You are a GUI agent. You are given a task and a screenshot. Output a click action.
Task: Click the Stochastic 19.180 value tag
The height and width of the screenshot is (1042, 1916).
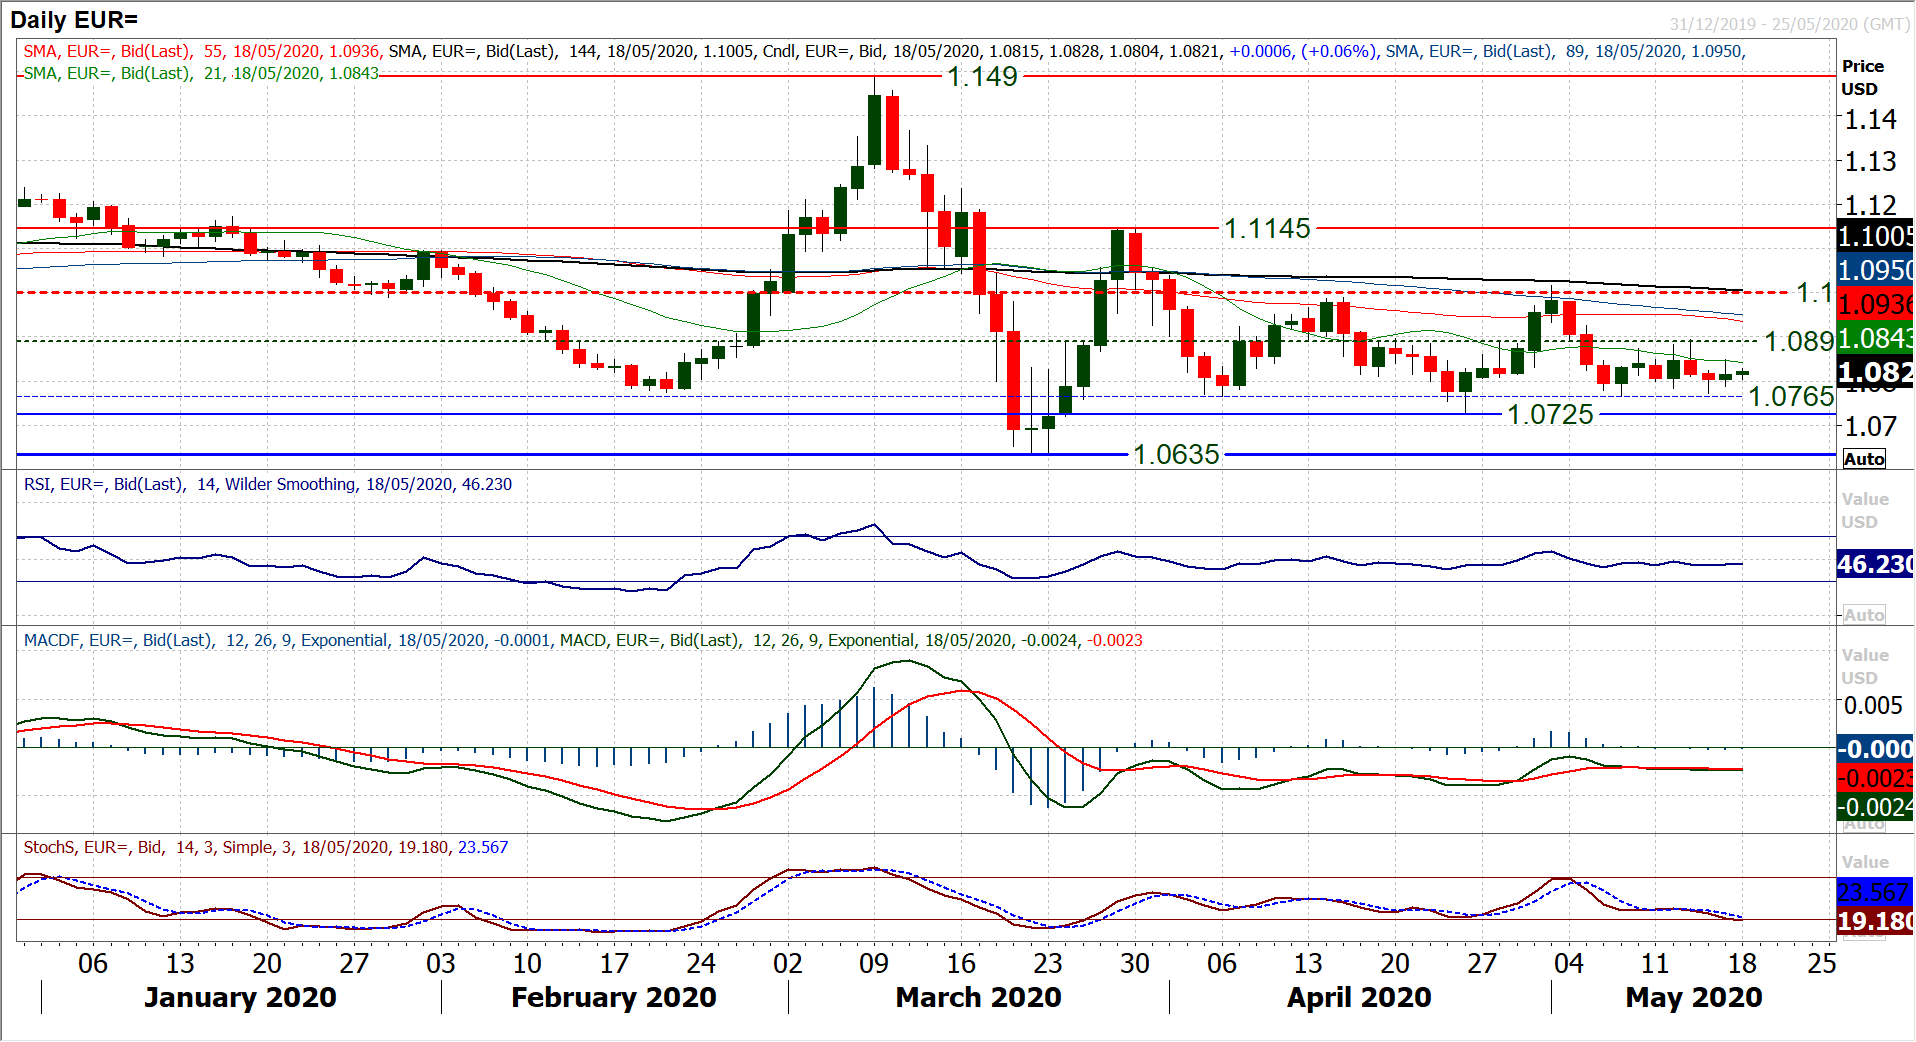1875,921
